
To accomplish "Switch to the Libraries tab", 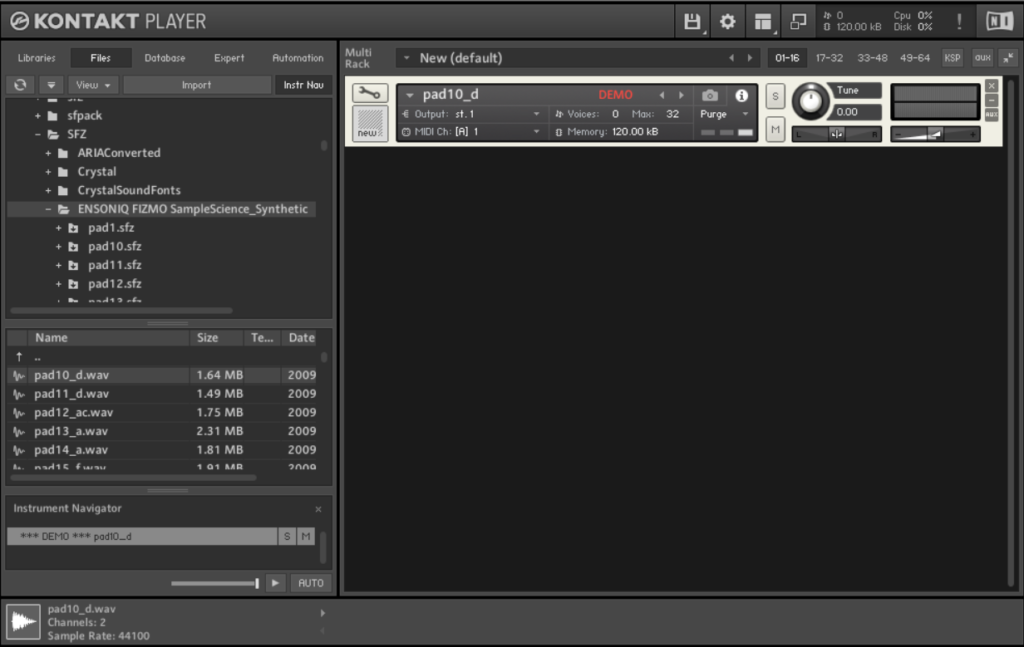I will (x=37, y=58).
